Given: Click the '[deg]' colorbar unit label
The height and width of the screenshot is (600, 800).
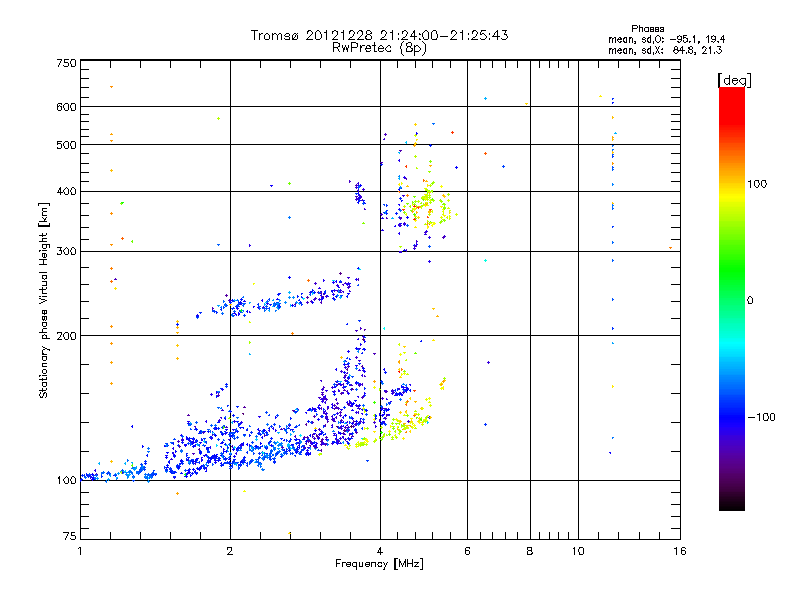Looking at the screenshot, I should 734,80.
